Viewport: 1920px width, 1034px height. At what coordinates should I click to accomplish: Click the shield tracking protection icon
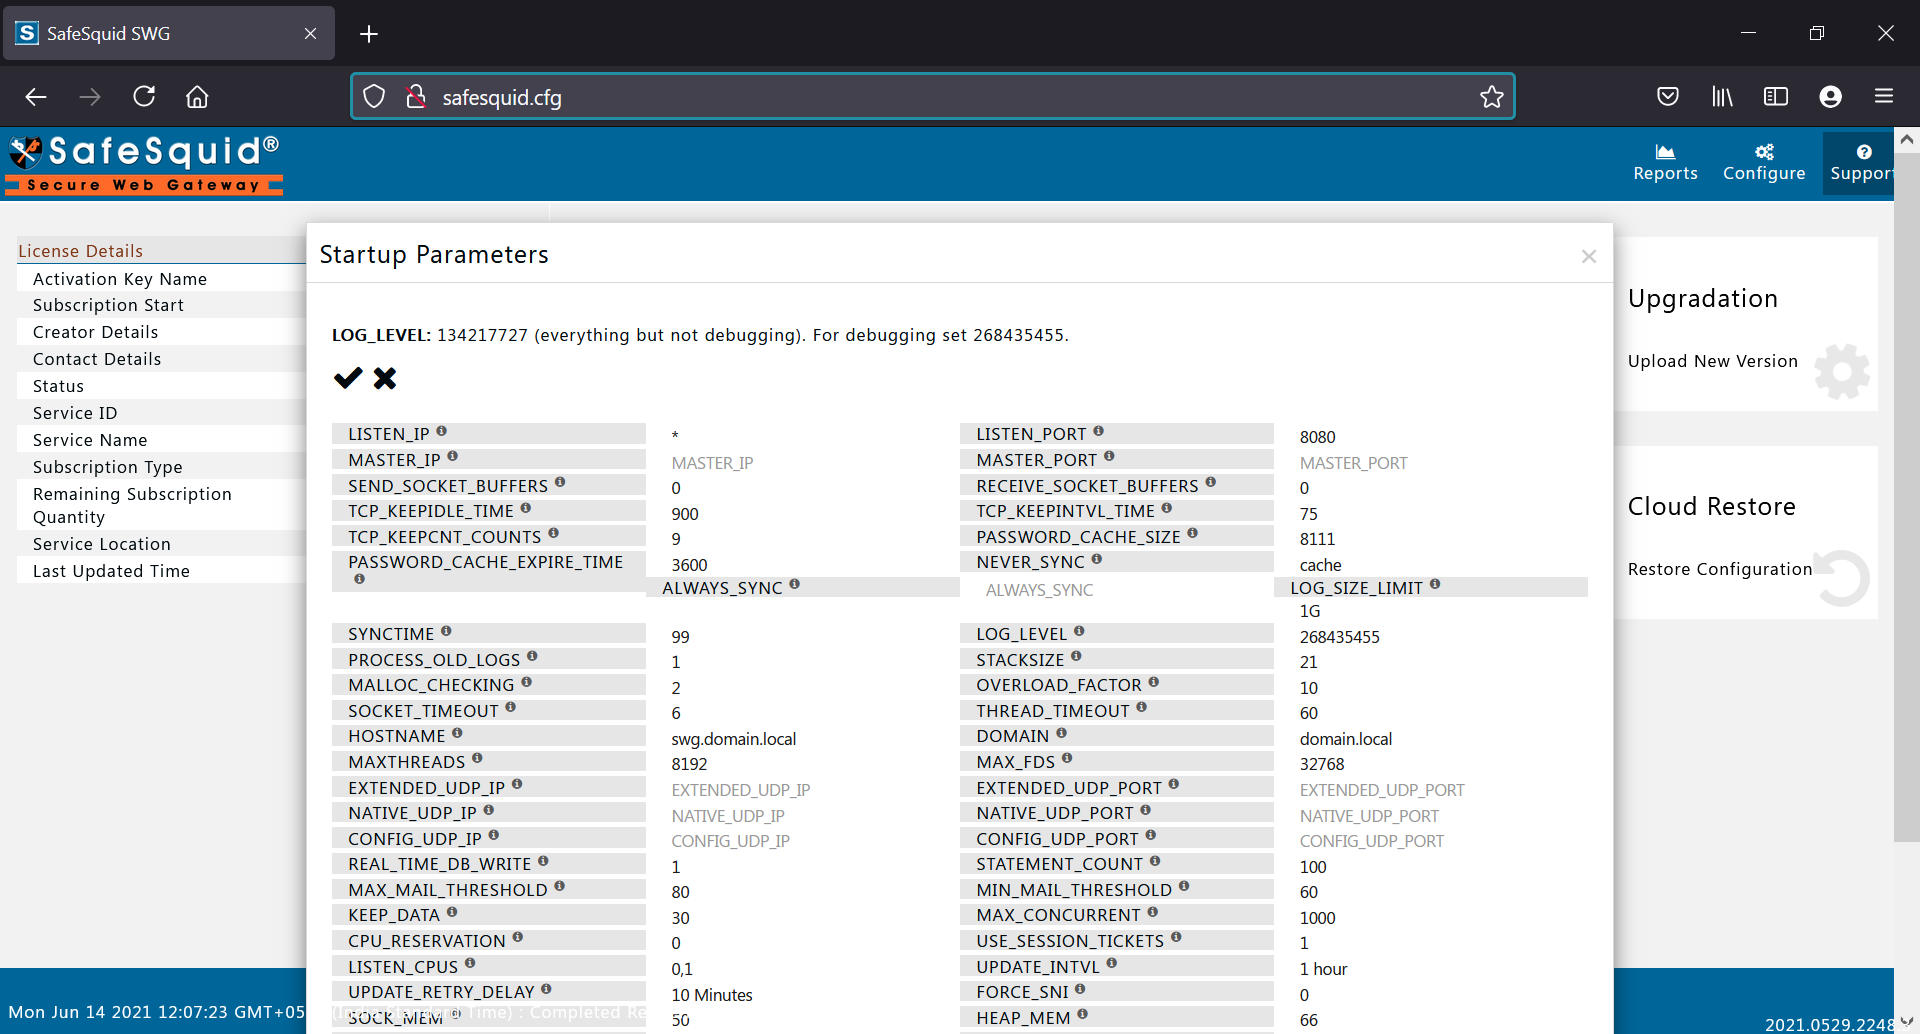coord(374,97)
